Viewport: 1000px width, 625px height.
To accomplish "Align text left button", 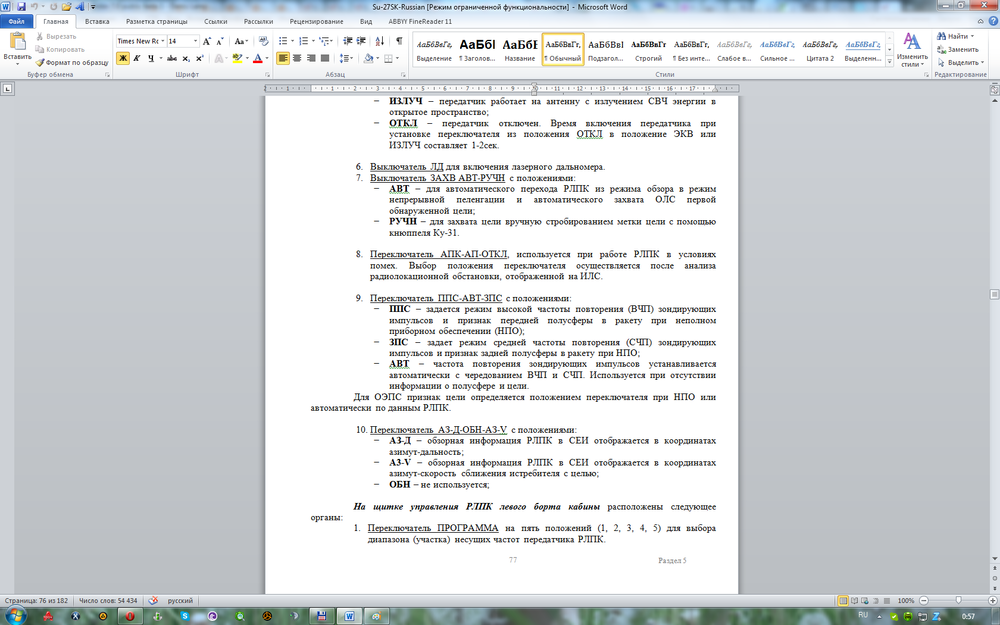I will (283, 58).
